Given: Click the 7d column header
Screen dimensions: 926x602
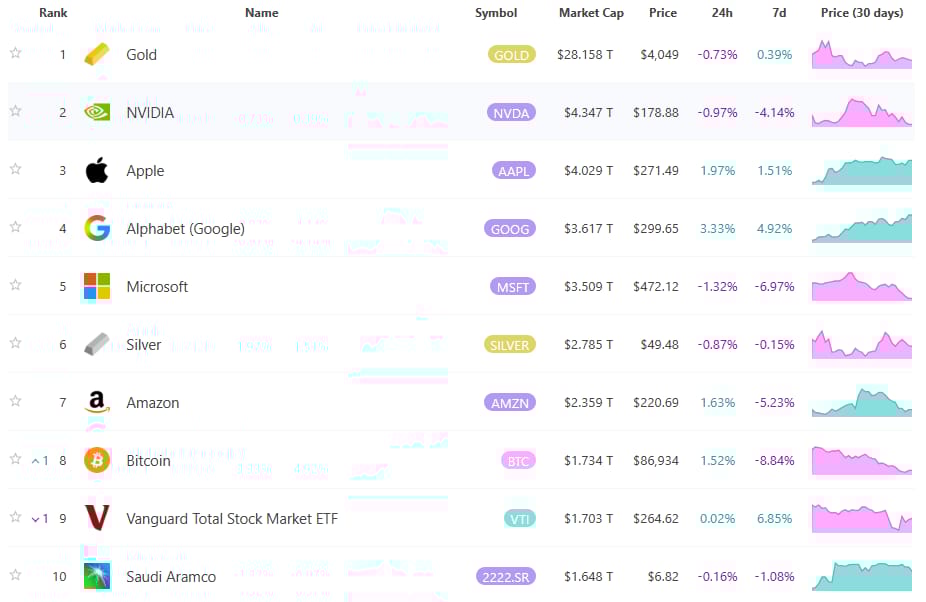Looking at the screenshot, I should click(779, 13).
